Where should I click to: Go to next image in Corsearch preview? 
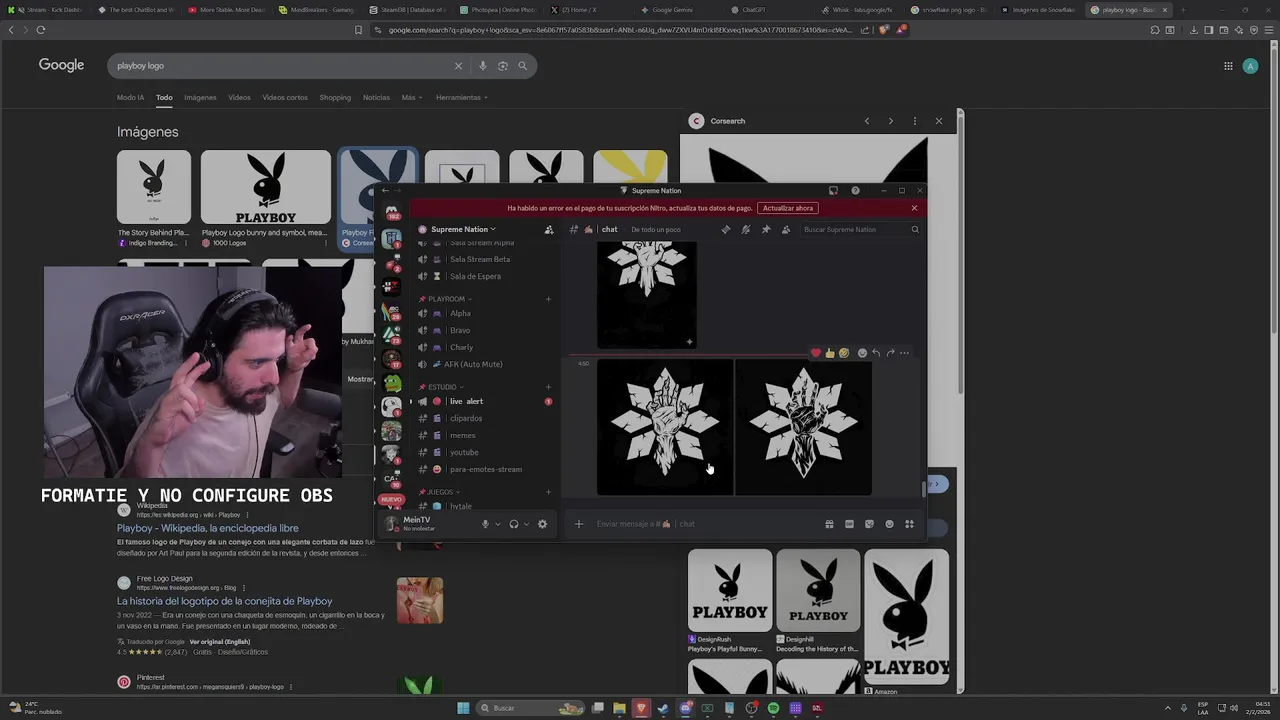[x=890, y=121]
